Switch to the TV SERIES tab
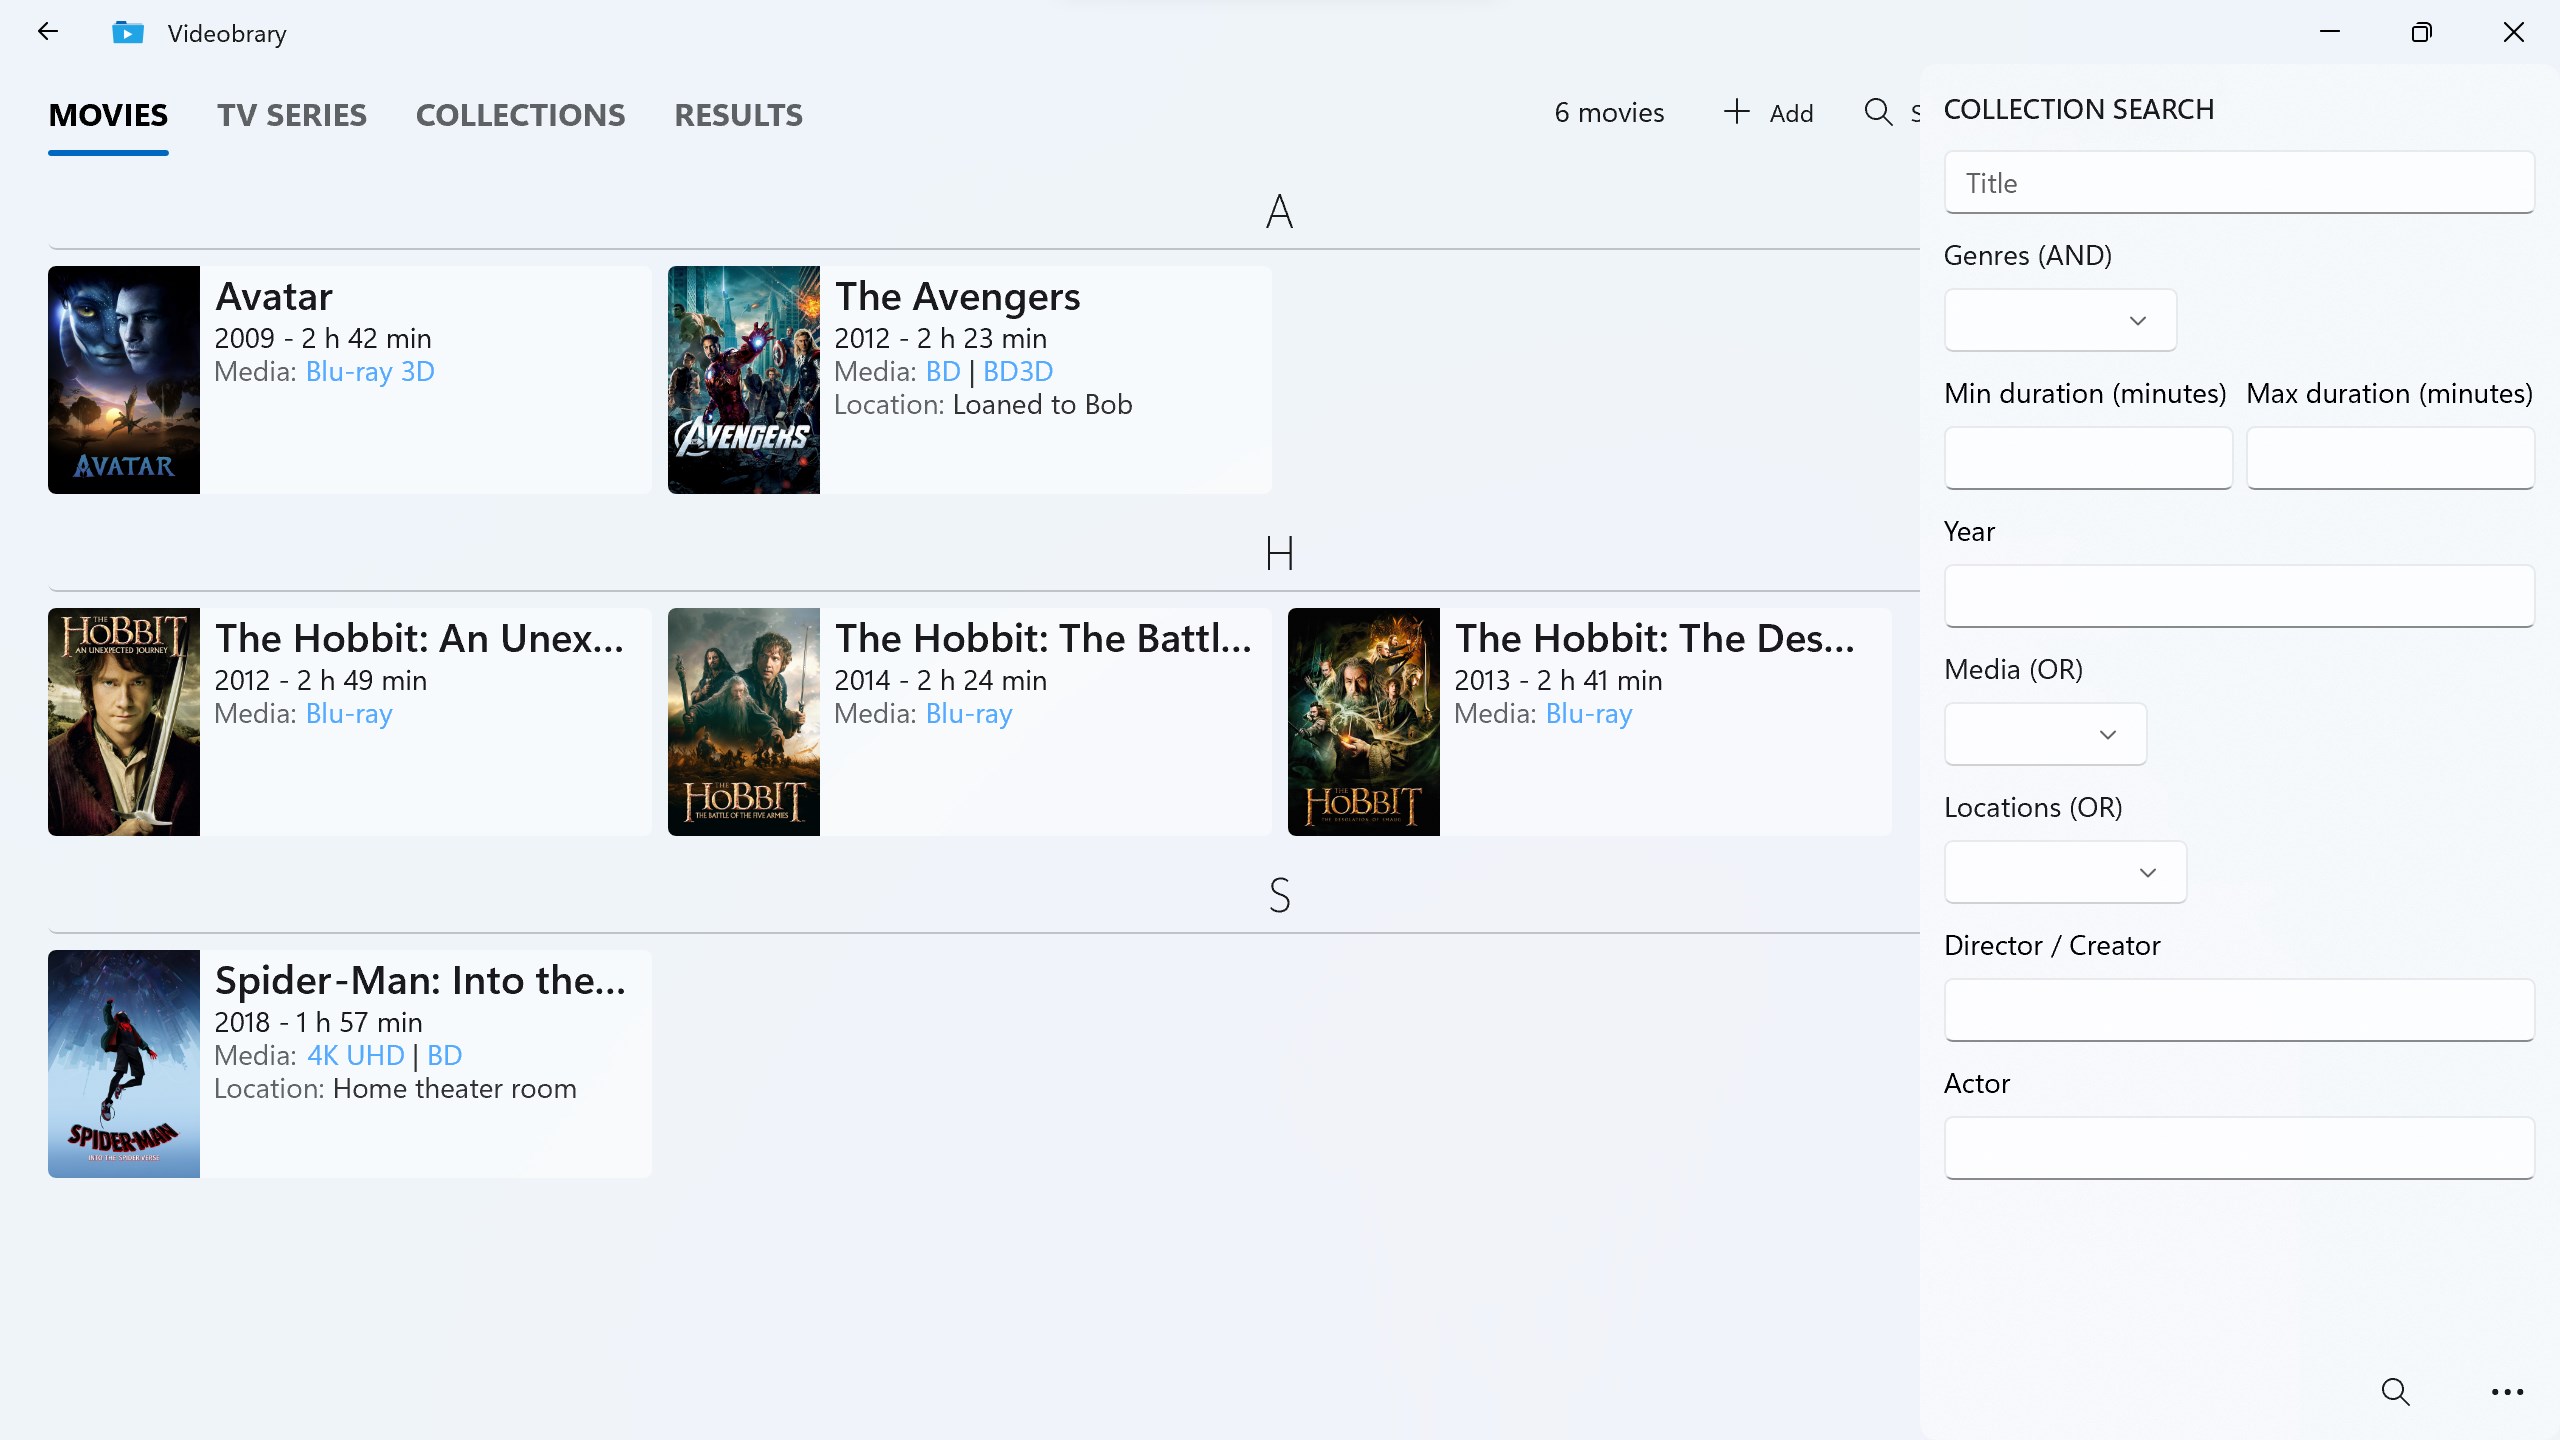 pyautogui.click(x=292, y=115)
